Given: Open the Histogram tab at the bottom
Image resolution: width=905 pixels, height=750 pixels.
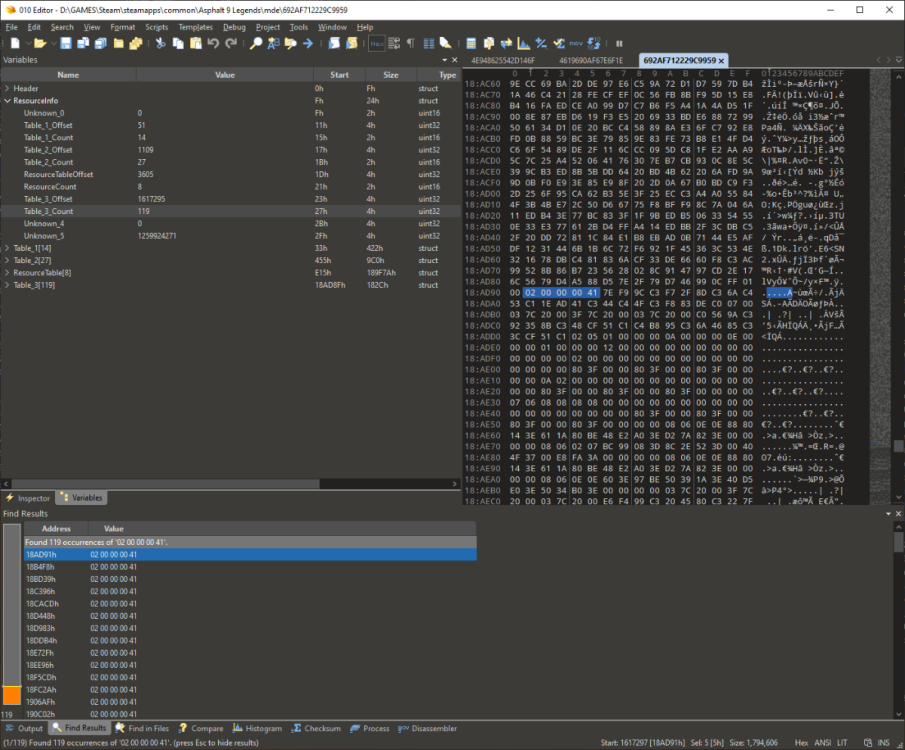Looking at the screenshot, I should point(257,729).
